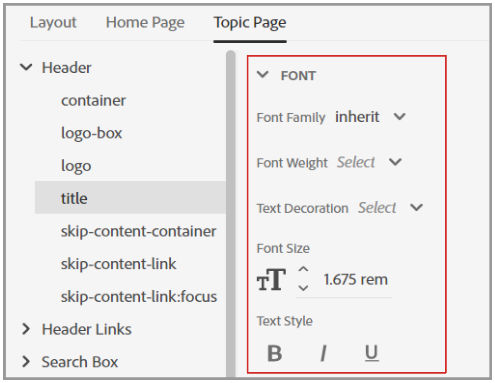Click the font size TT icon
The image size is (495, 383).
(x=271, y=279)
